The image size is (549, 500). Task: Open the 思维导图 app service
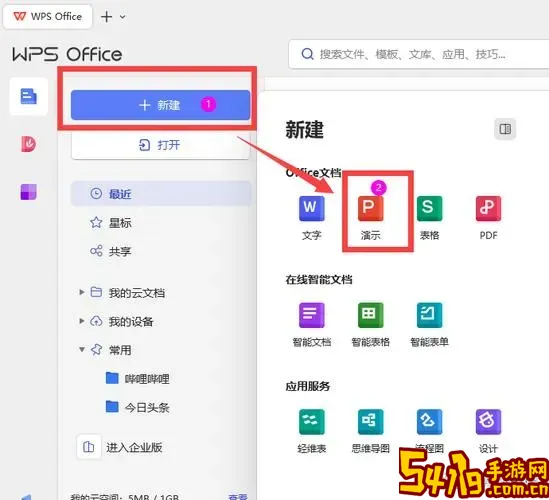pos(370,431)
